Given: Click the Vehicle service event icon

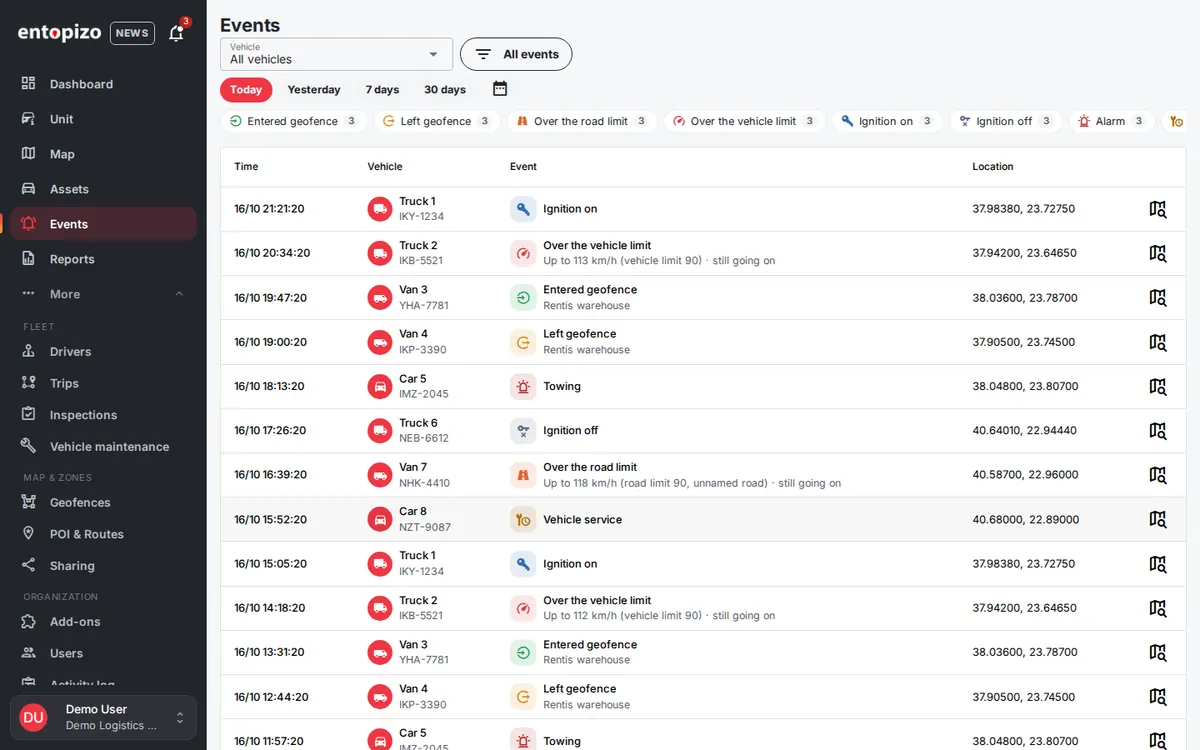Looking at the screenshot, I should [523, 519].
